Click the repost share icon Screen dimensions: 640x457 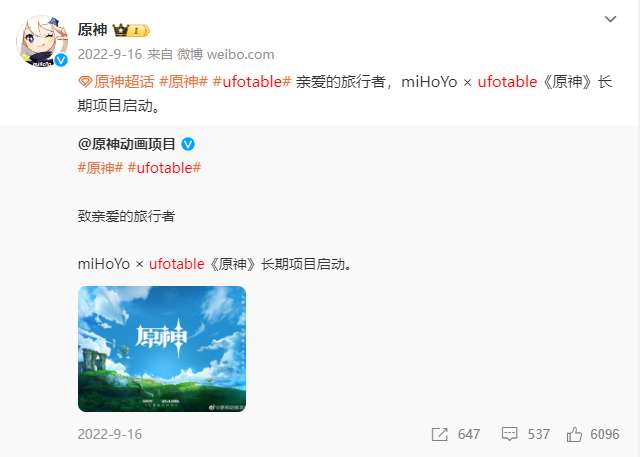coord(440,434)
